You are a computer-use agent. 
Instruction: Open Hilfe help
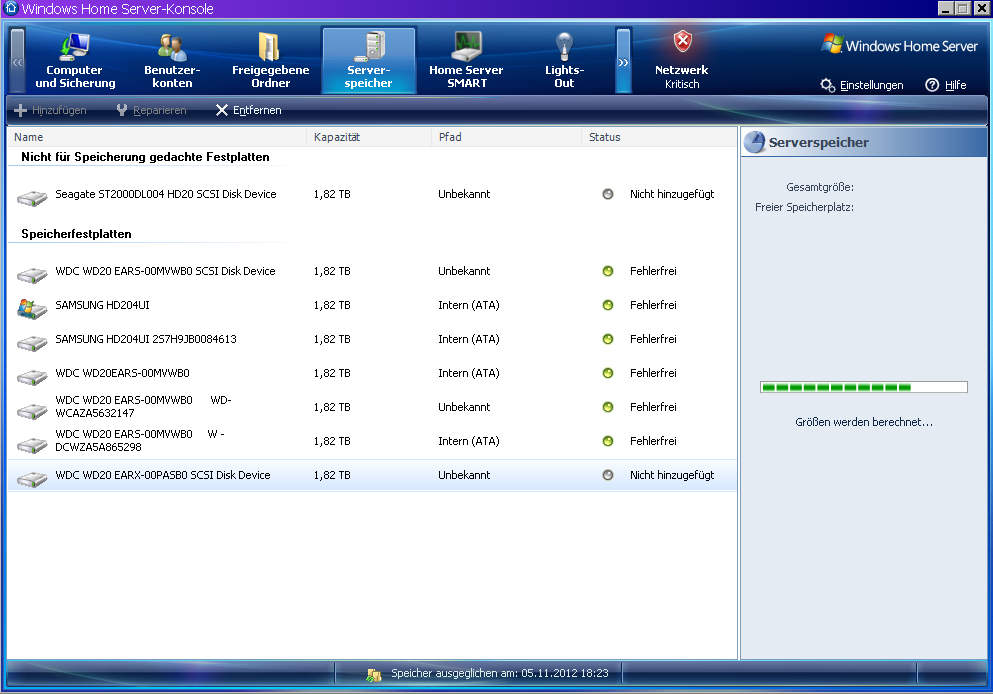point(946,85)
